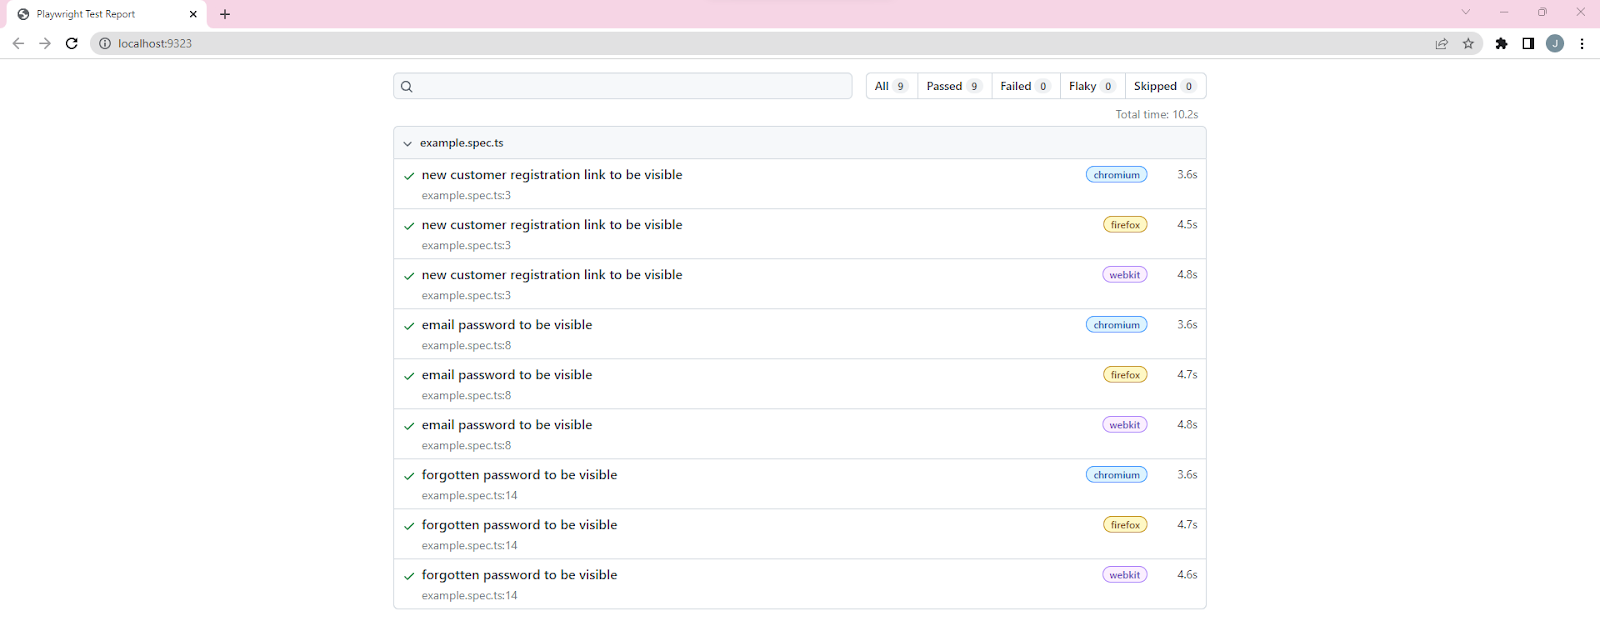Click chromium badge on new customer registration row
Image resolution: width=1600 pixels, height=631 pixels.
pyautogui.click(x=1117, y=175)
